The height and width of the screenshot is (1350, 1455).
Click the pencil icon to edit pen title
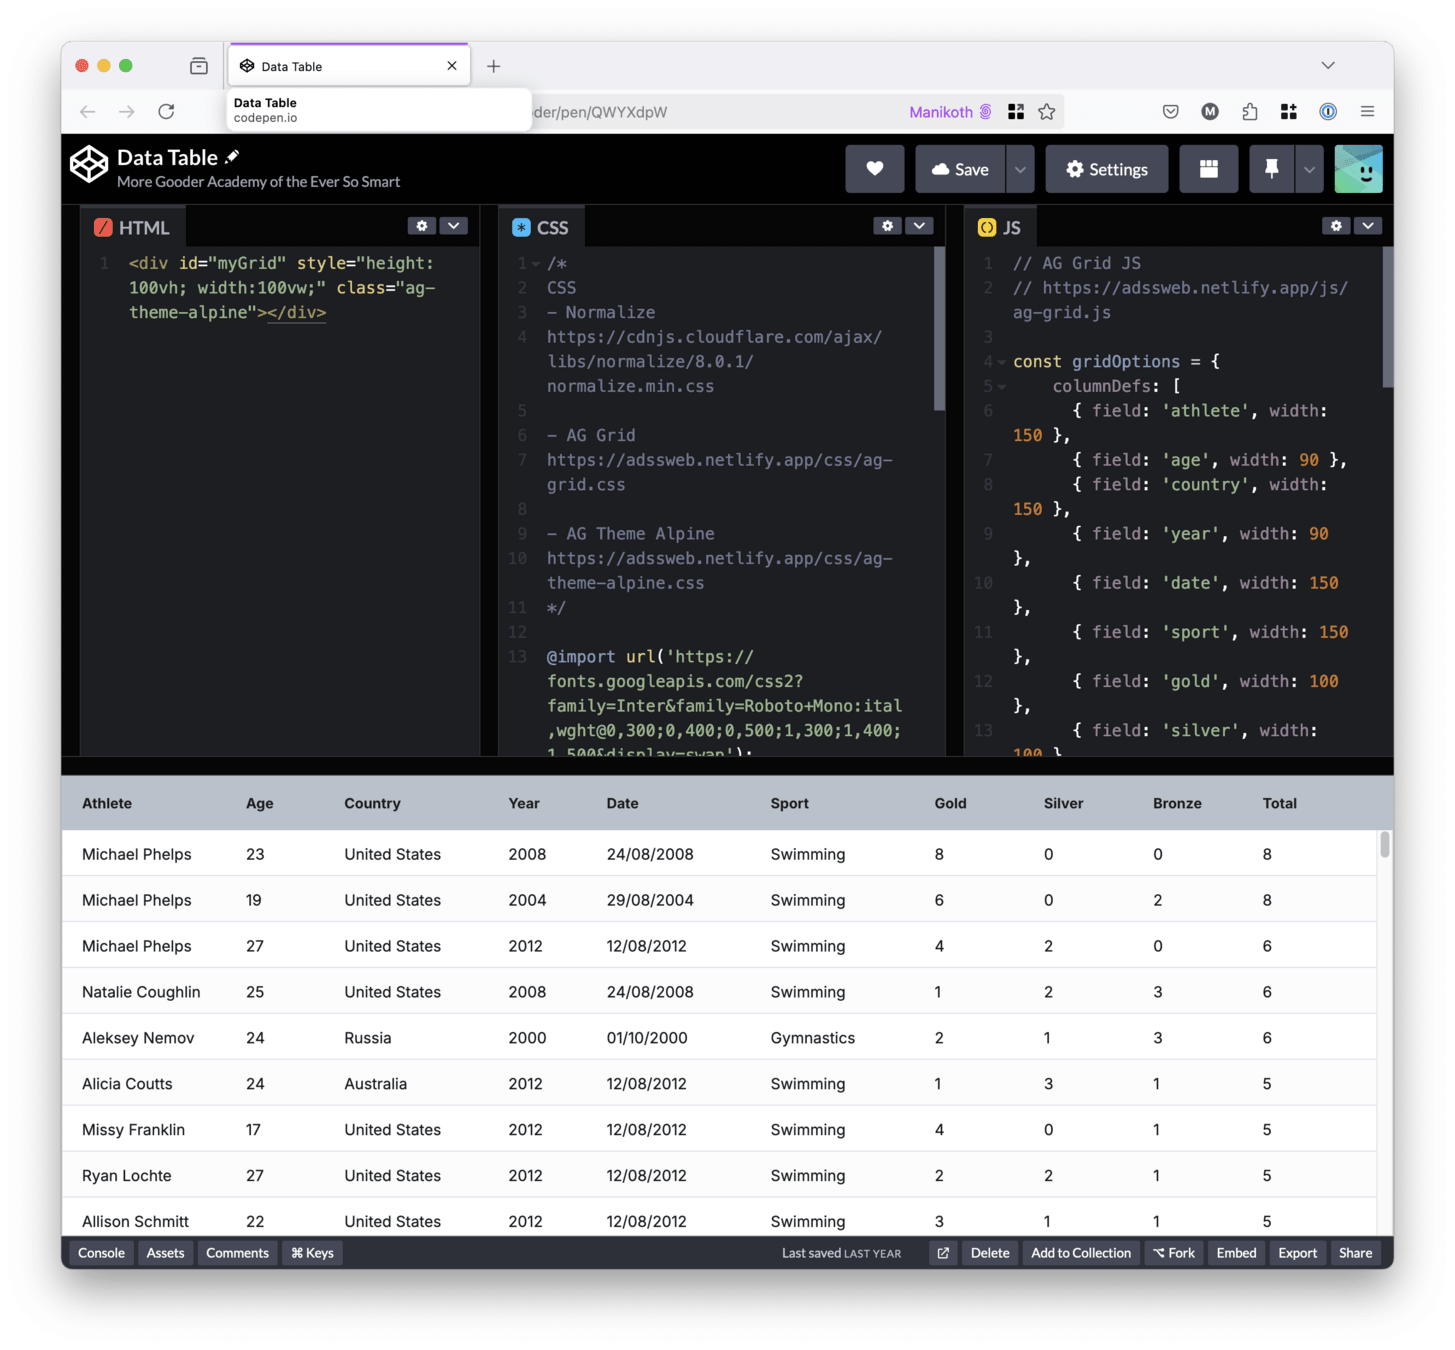(x=233, y=157)
